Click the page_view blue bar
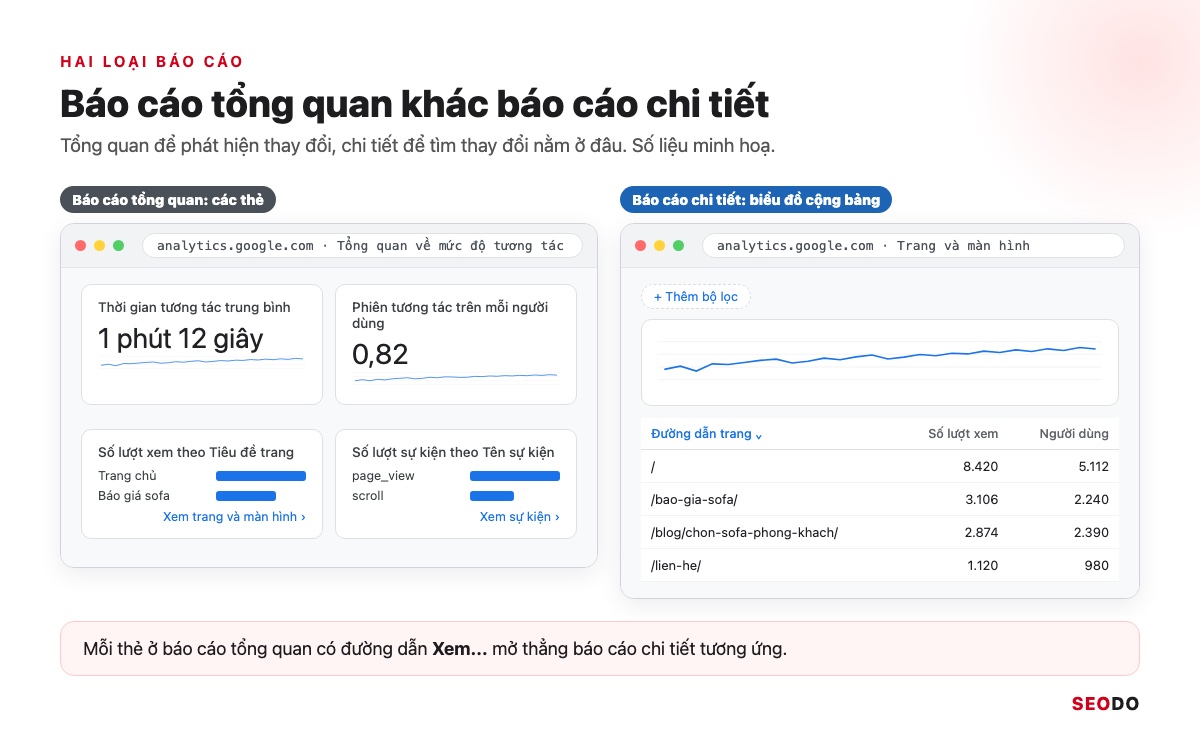The image size is (1200, 736). click(515, 476)
